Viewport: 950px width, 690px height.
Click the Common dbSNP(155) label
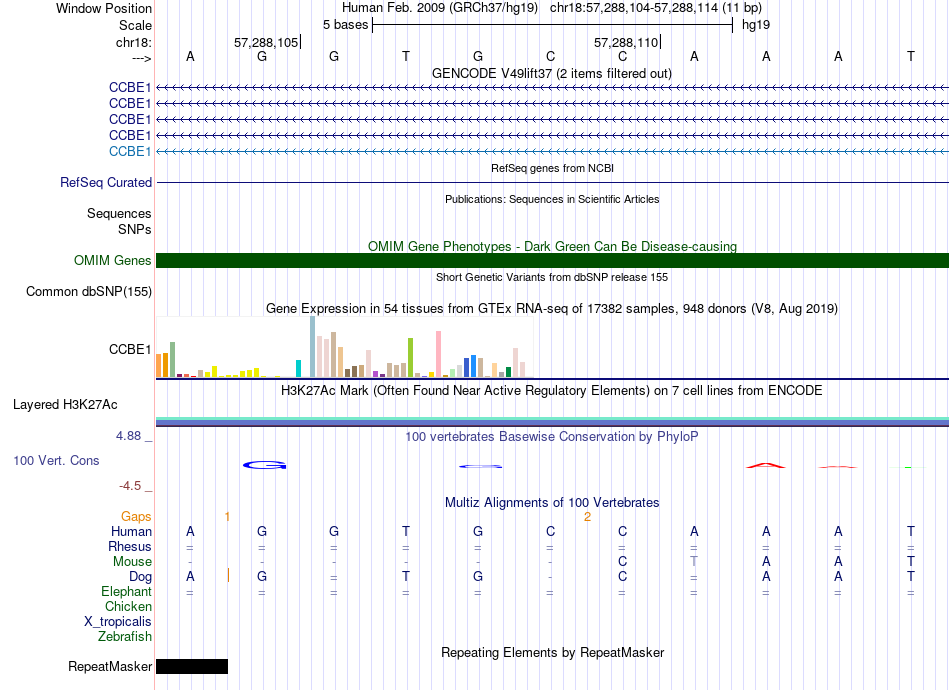point(88,291)
